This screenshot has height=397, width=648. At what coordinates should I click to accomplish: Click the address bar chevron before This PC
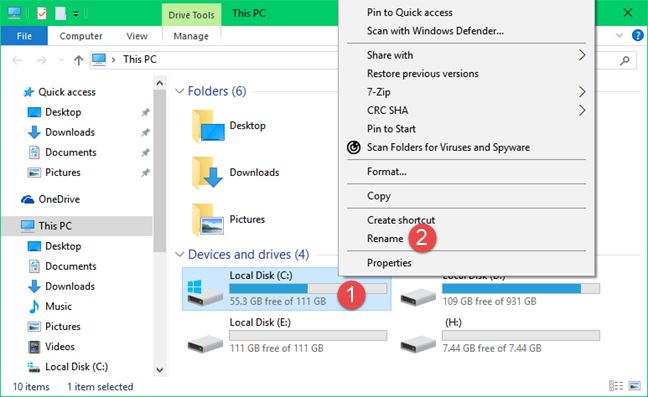coord(113,60)
